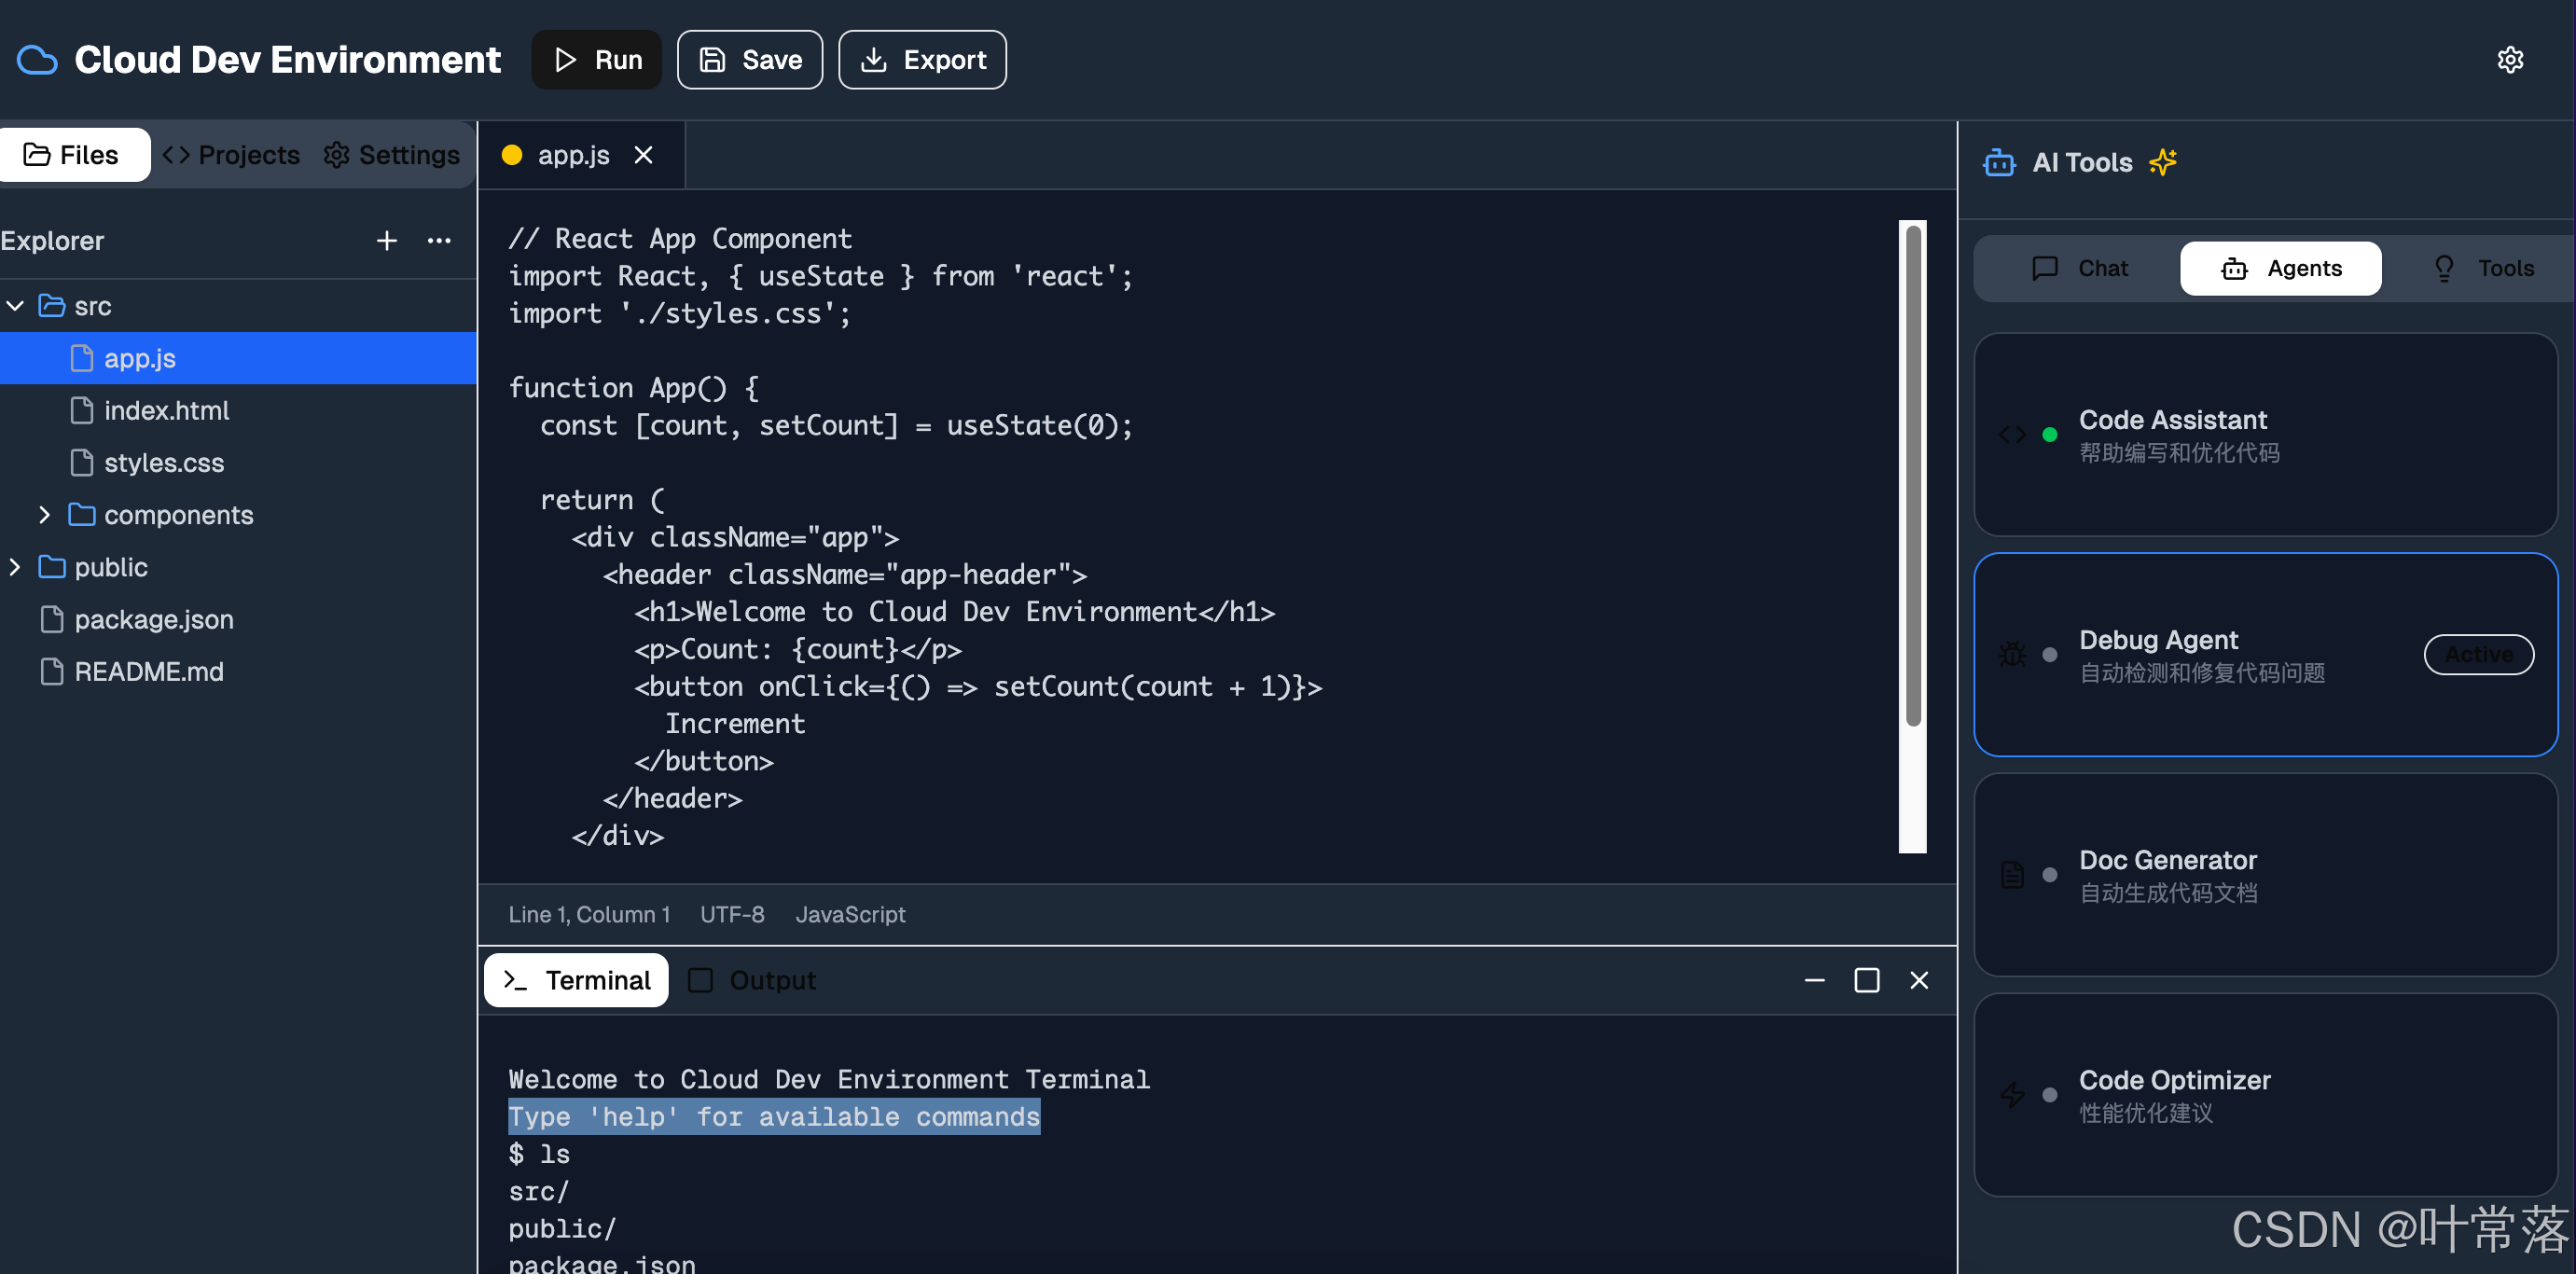
Task: Expand the components folder chevron
Action: pyautogui.click(x=44, y=515)
